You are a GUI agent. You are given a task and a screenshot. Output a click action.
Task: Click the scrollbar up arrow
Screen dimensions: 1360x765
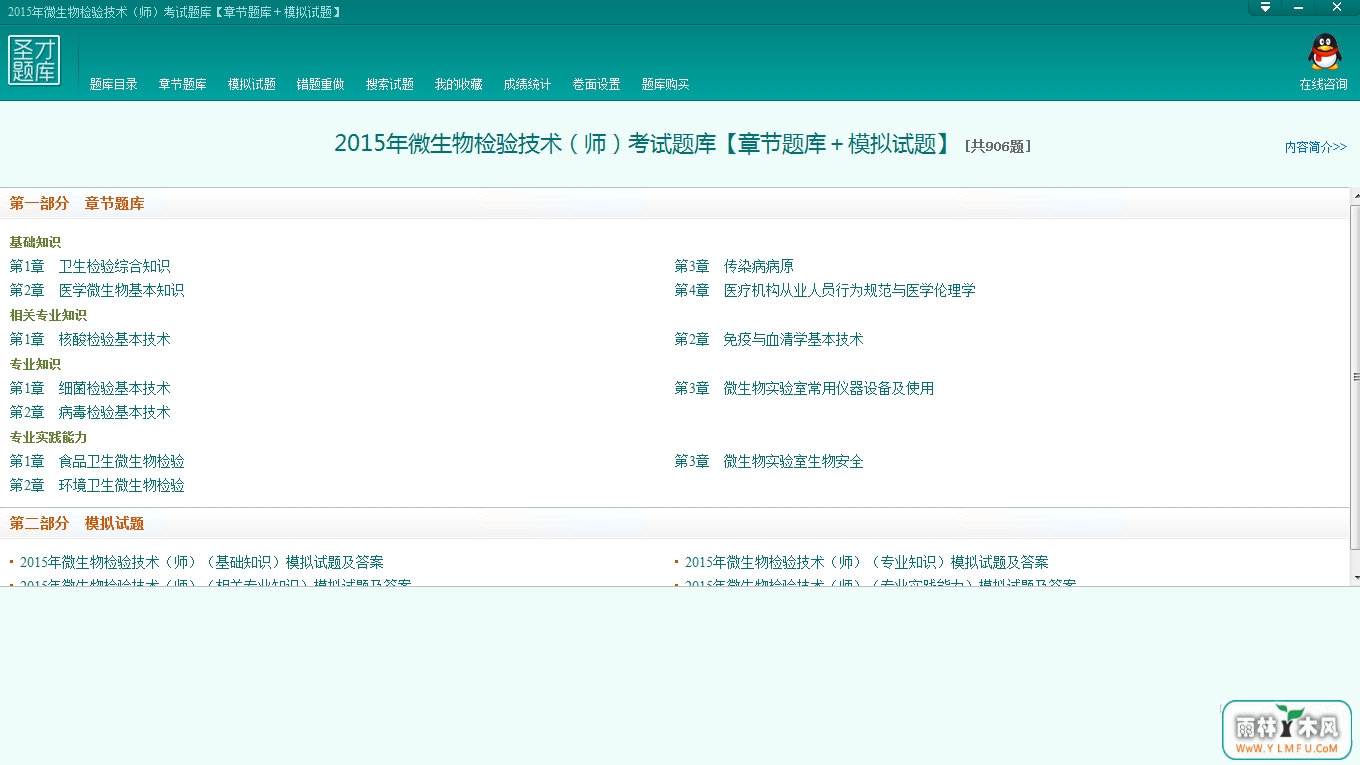point(1355,195)
